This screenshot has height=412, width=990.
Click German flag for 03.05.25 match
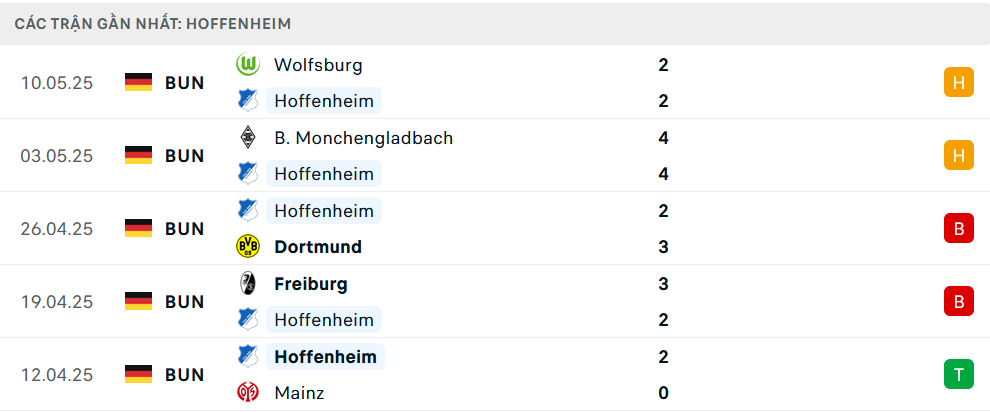click(x=138, y=156)
